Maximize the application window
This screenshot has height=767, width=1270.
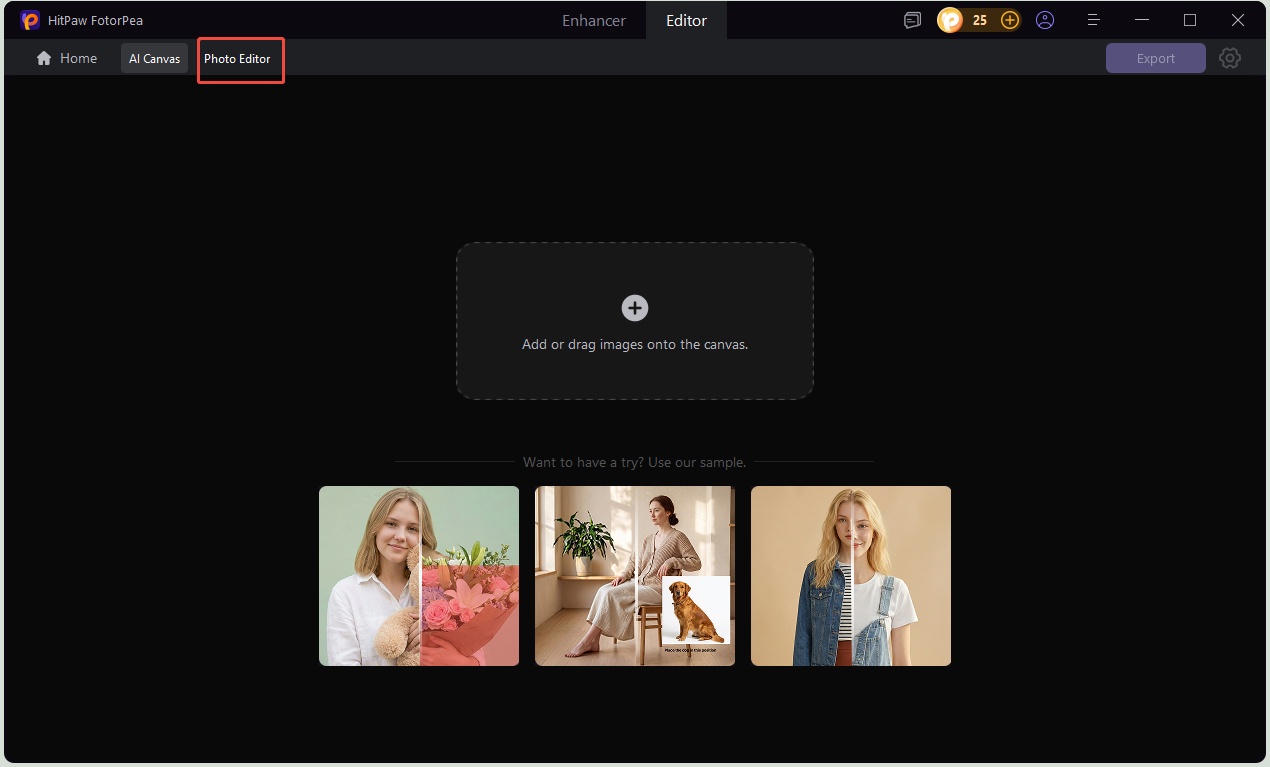(x=1190, y=20)
